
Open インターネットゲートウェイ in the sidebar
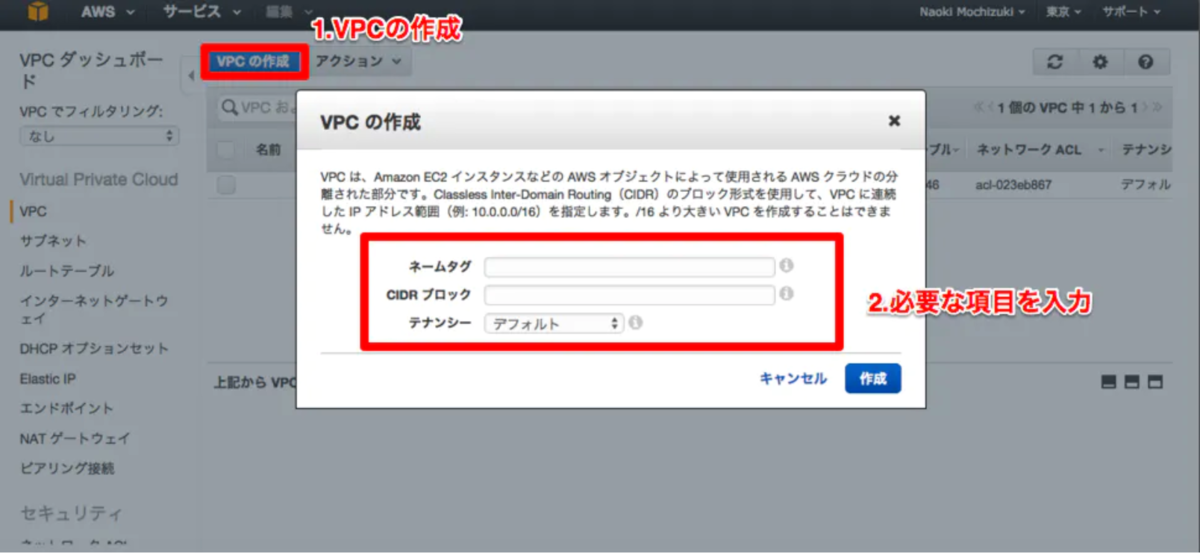click(x=94, y=309)
